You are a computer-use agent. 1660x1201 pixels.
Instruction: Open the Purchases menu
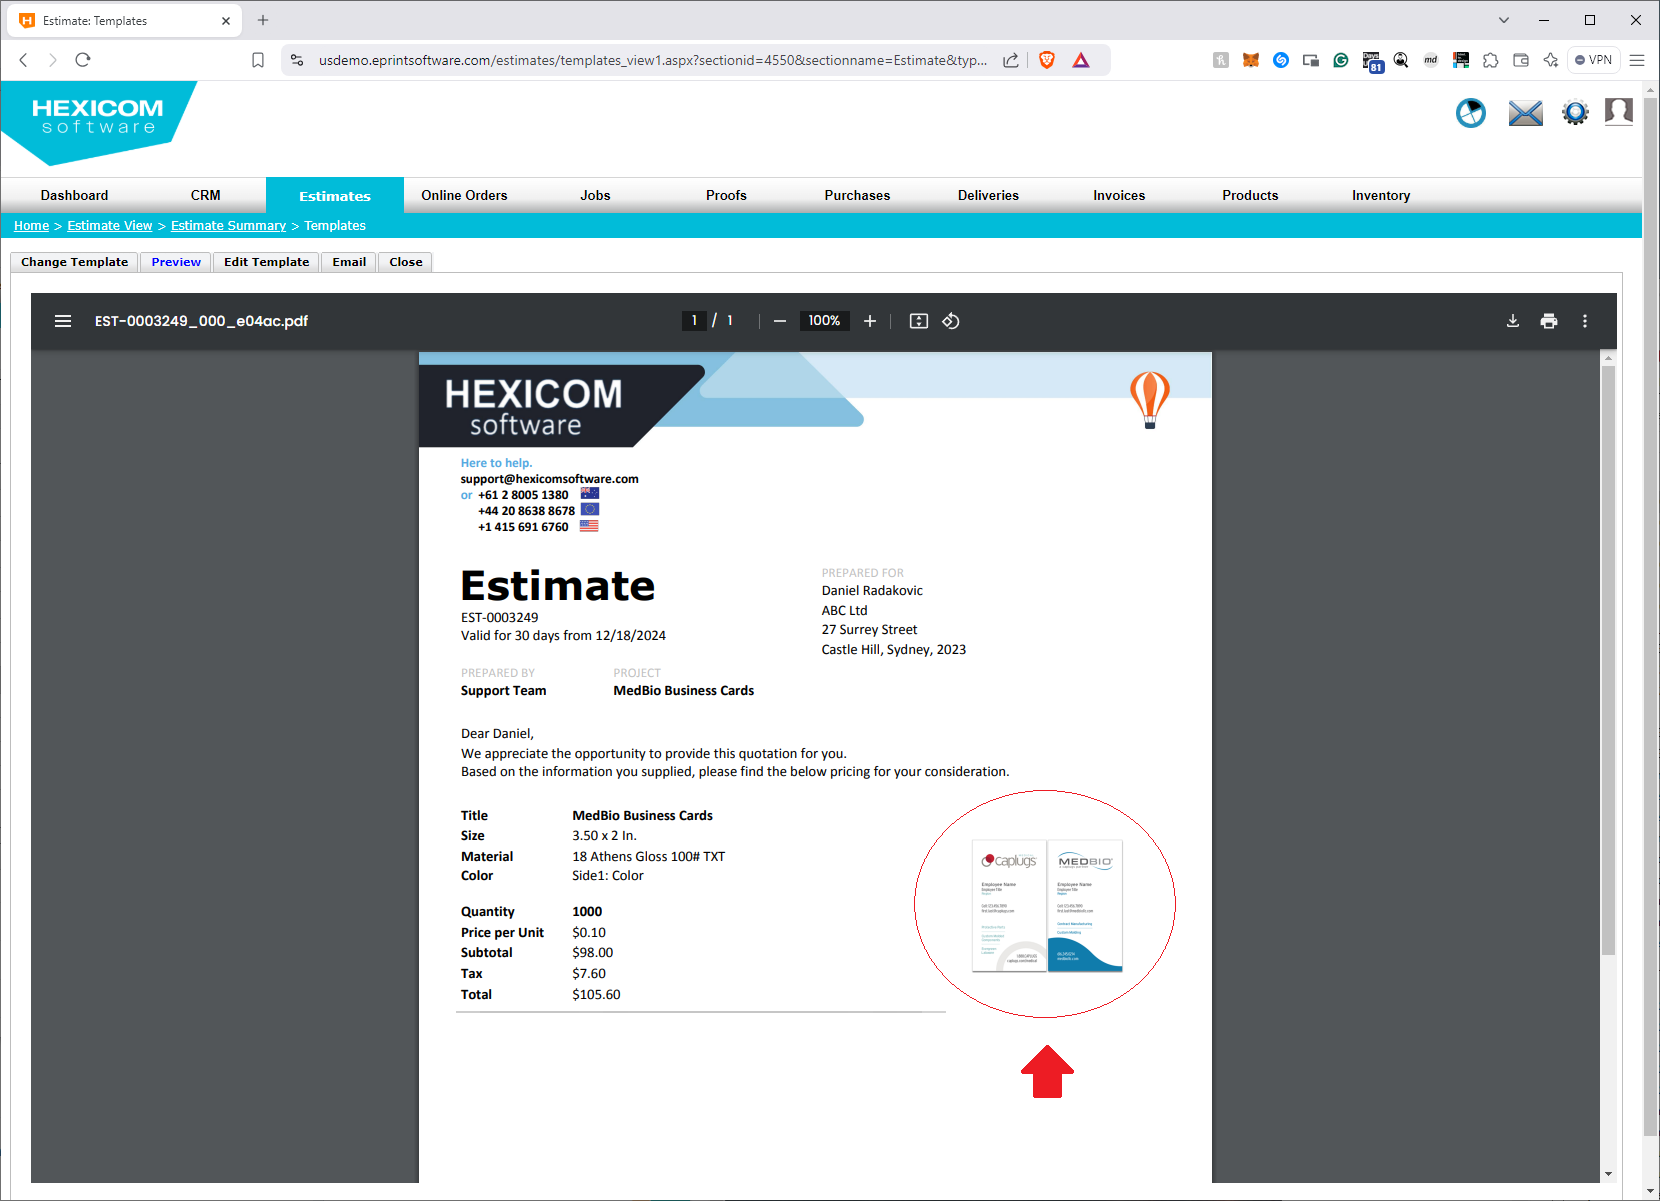(x=857, y=195)
